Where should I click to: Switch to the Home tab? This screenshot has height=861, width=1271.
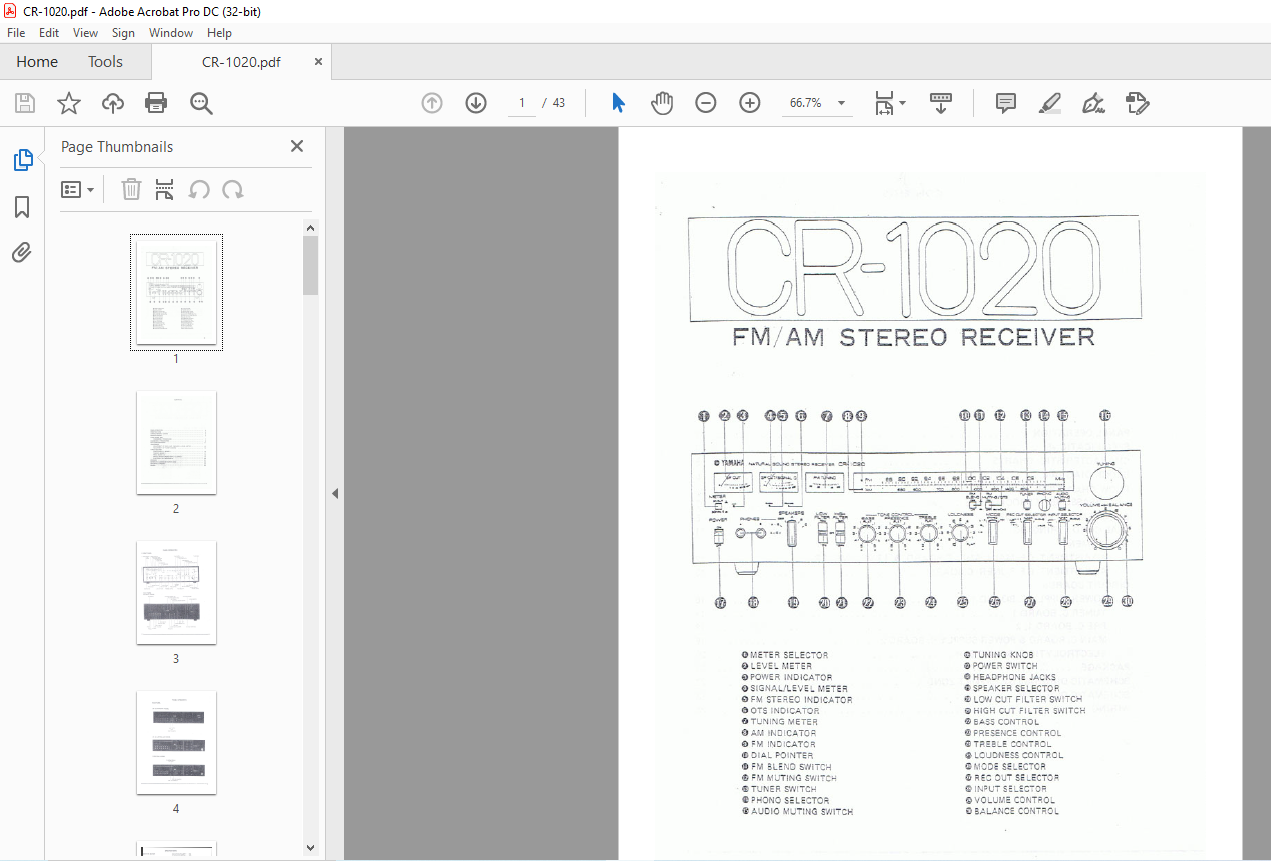(37, 62)
